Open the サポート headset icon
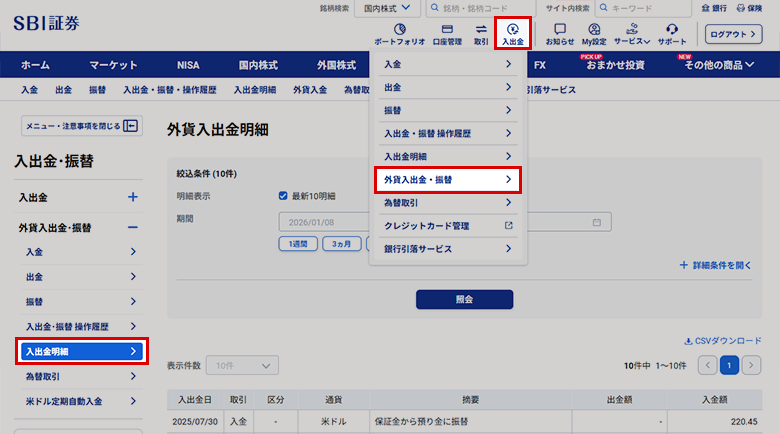 pyautogui.click(x=672, y=34)
